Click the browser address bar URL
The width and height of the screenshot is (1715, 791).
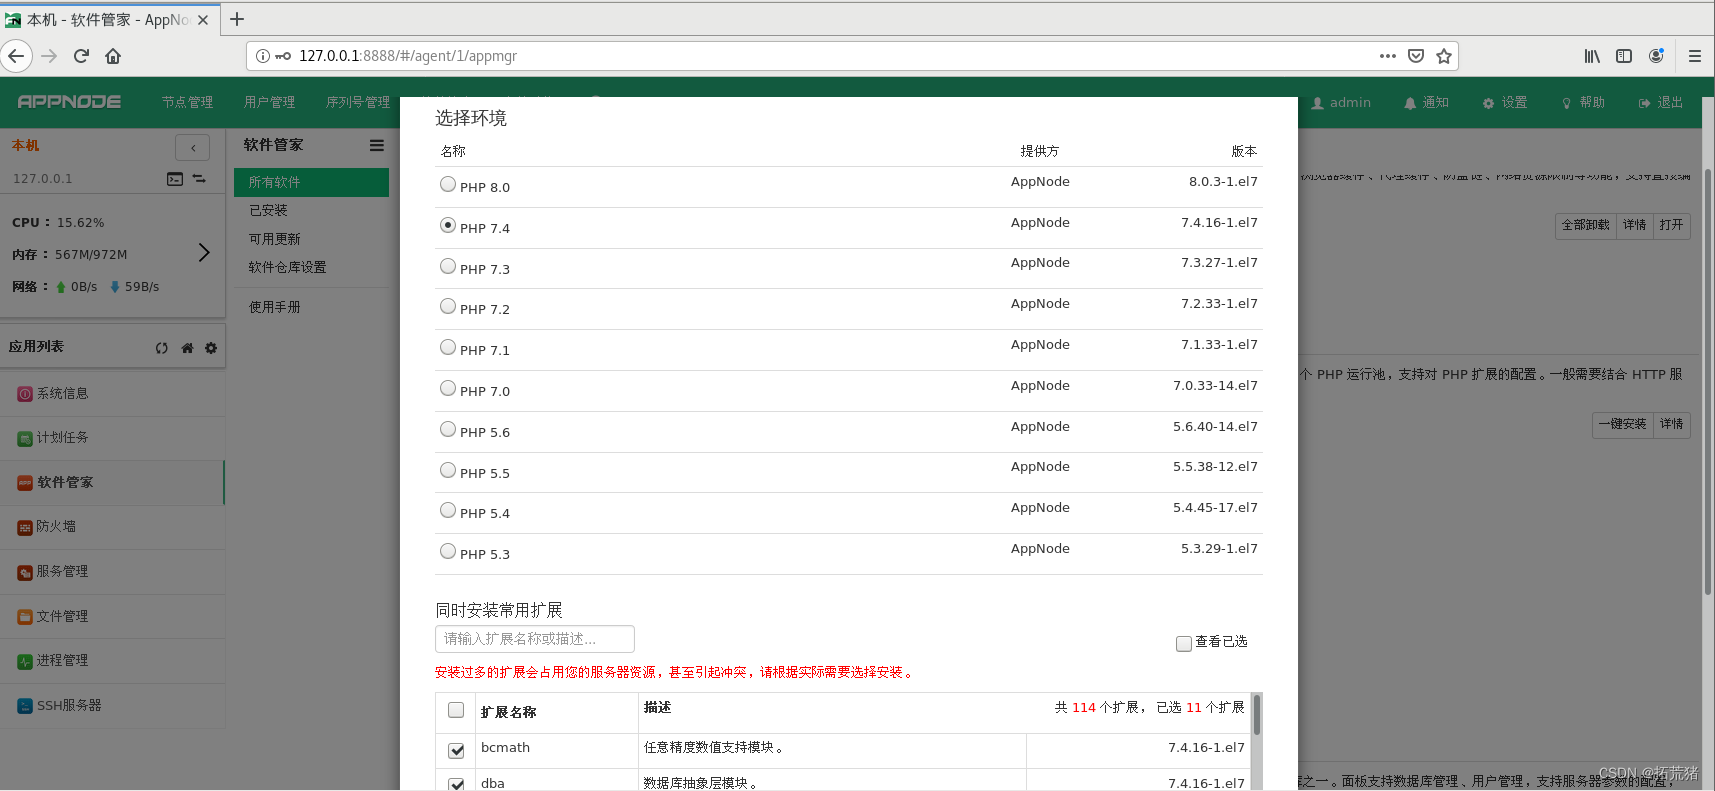click(408, 56)
